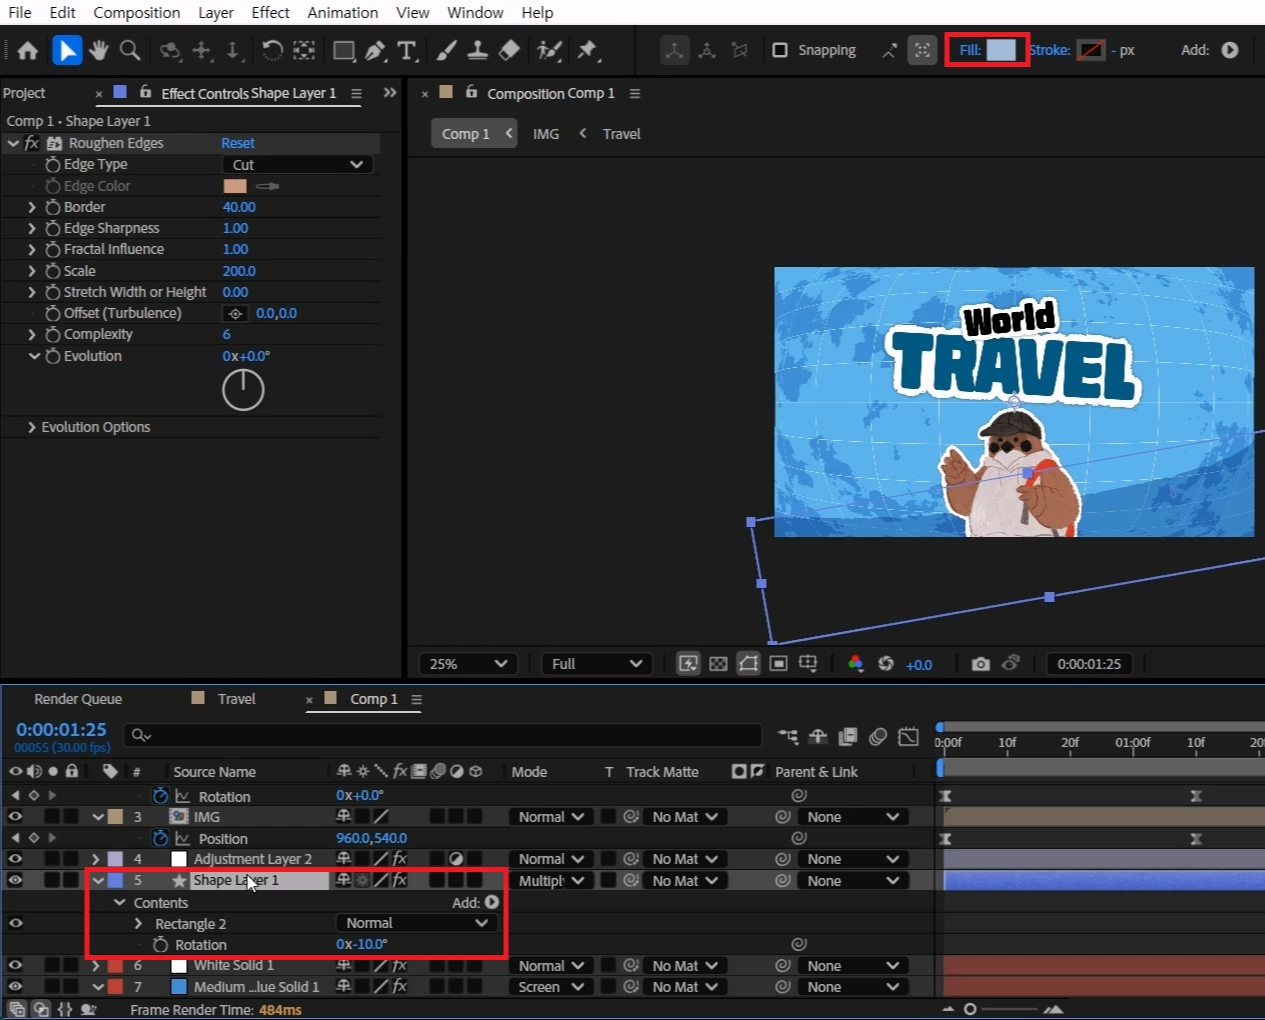Click the Offset Turbulence point picker icon
This screenshot has height=1020, width=1265.
click(235, 313)
